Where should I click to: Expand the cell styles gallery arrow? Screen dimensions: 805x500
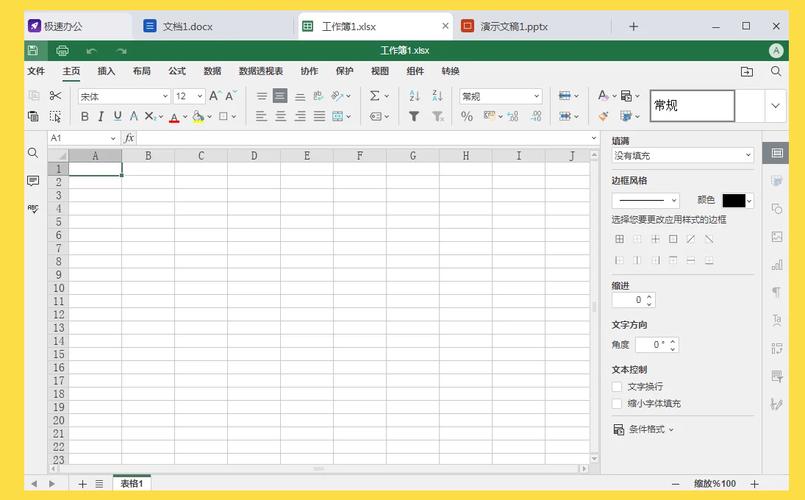[x=775, y=106]
